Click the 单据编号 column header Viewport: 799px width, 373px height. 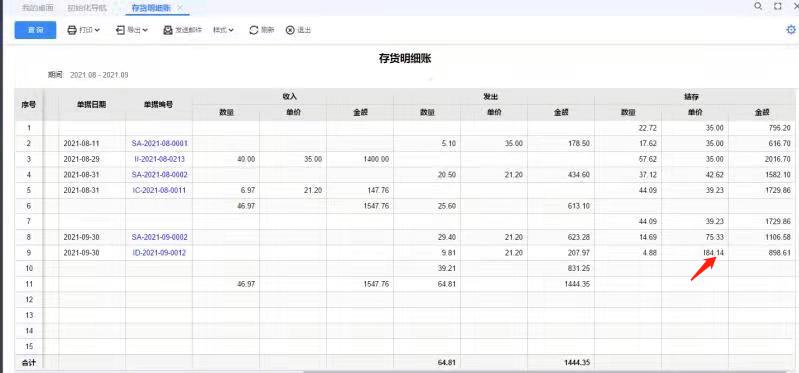(x=159, y=104)
